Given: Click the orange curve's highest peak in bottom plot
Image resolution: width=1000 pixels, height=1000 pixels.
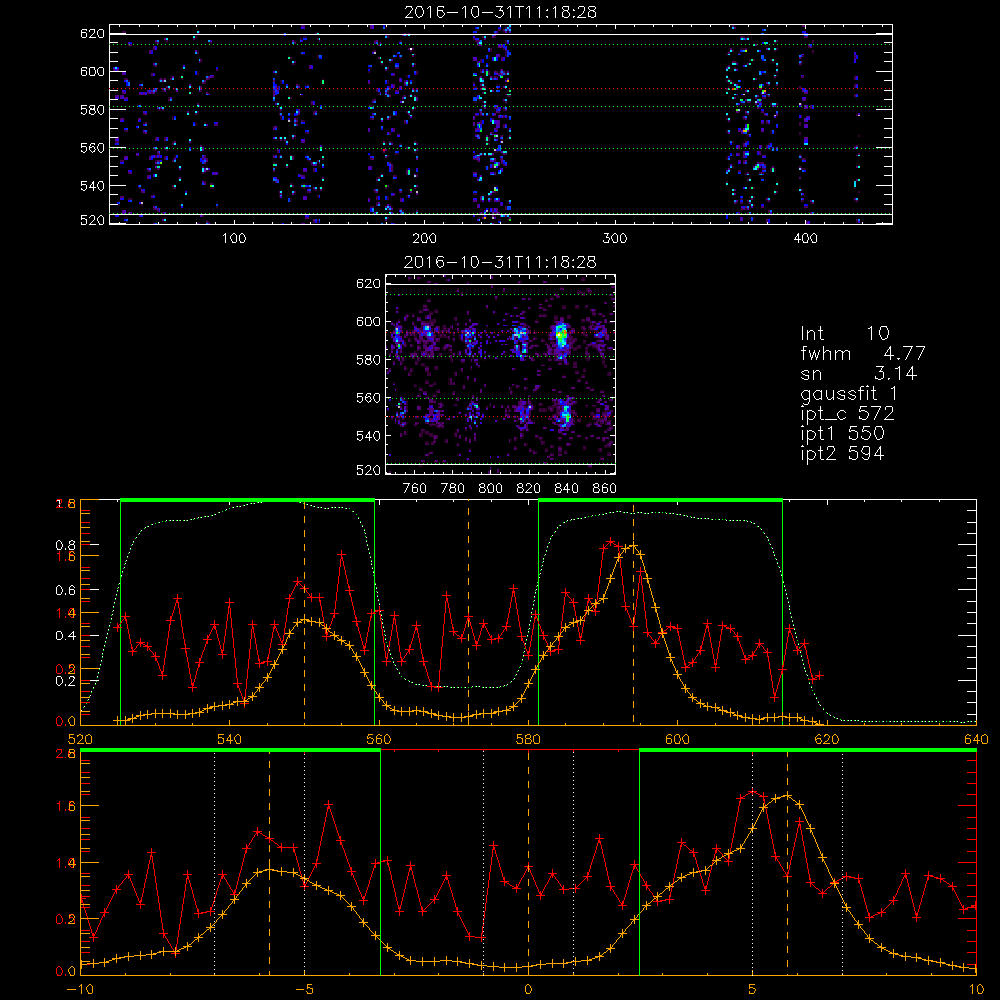Looking at the screenshot, I should [x=788, y=795].
